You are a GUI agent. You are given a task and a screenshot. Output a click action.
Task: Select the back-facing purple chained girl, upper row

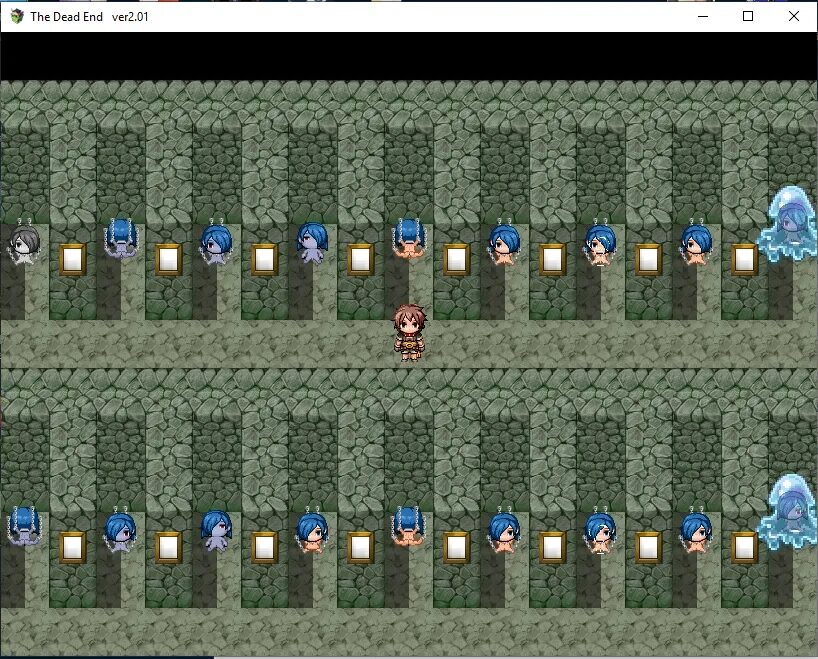coord(121,239)
